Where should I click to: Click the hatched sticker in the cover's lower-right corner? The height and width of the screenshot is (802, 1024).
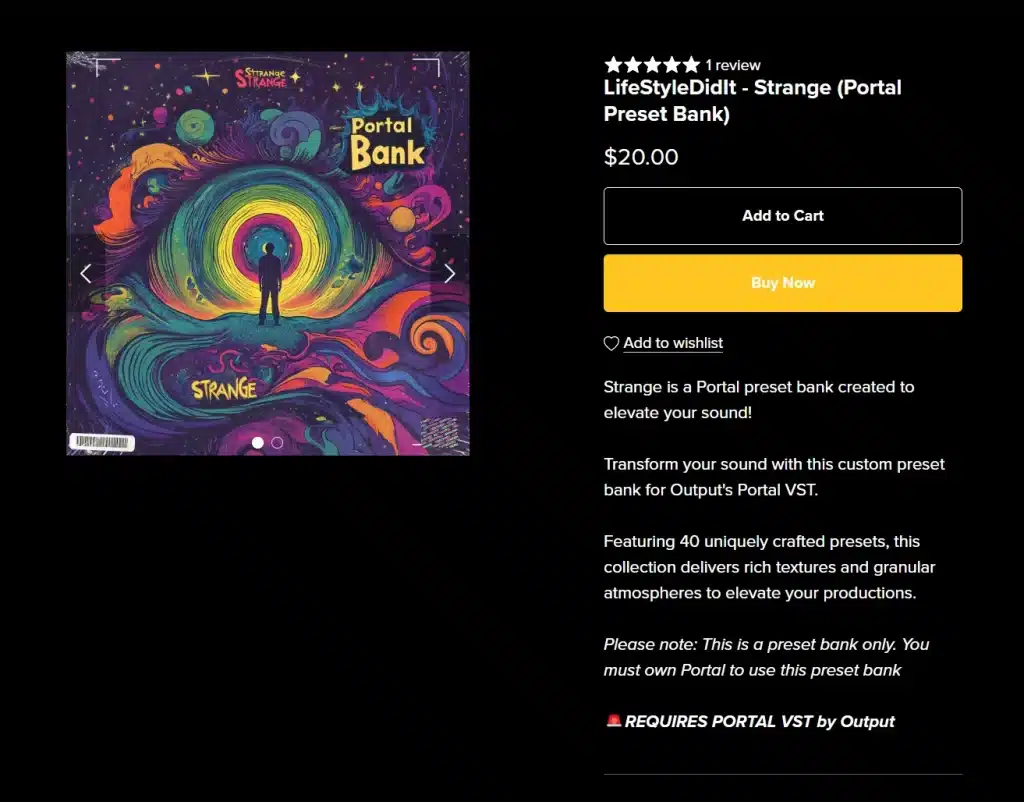(x=440, y=434)
